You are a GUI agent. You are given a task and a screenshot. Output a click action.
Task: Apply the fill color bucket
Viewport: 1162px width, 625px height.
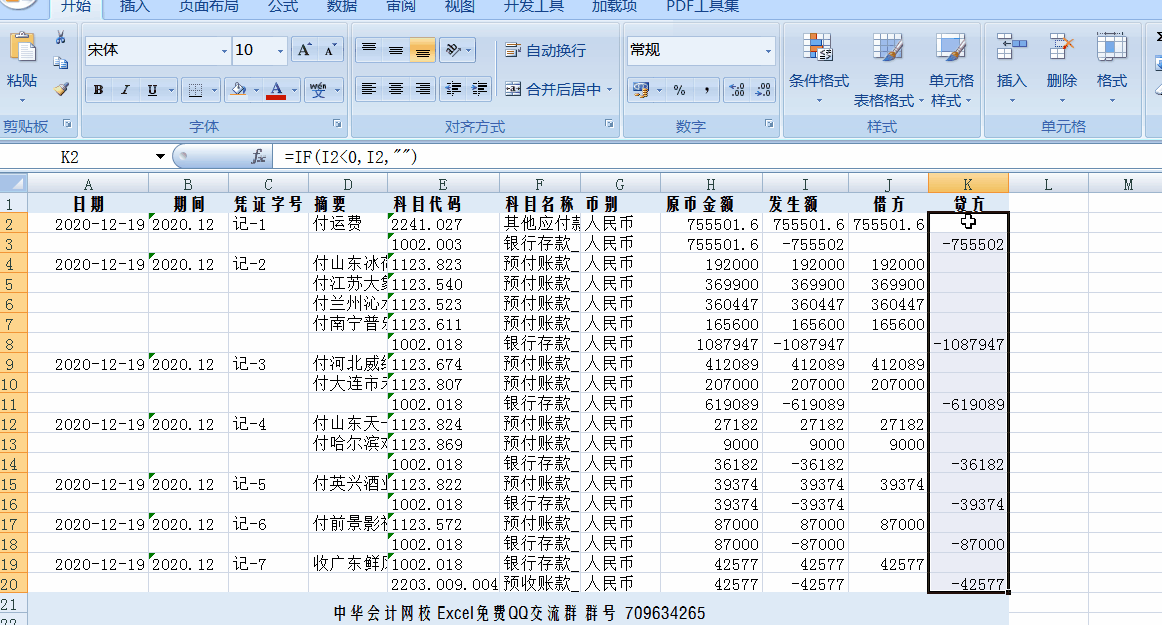pos(239,90)
